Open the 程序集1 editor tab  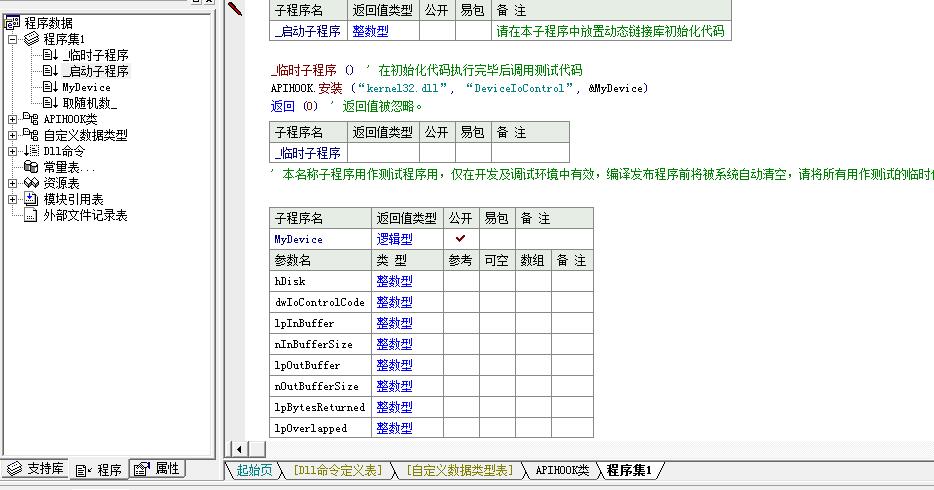click(x=629, y=470)
